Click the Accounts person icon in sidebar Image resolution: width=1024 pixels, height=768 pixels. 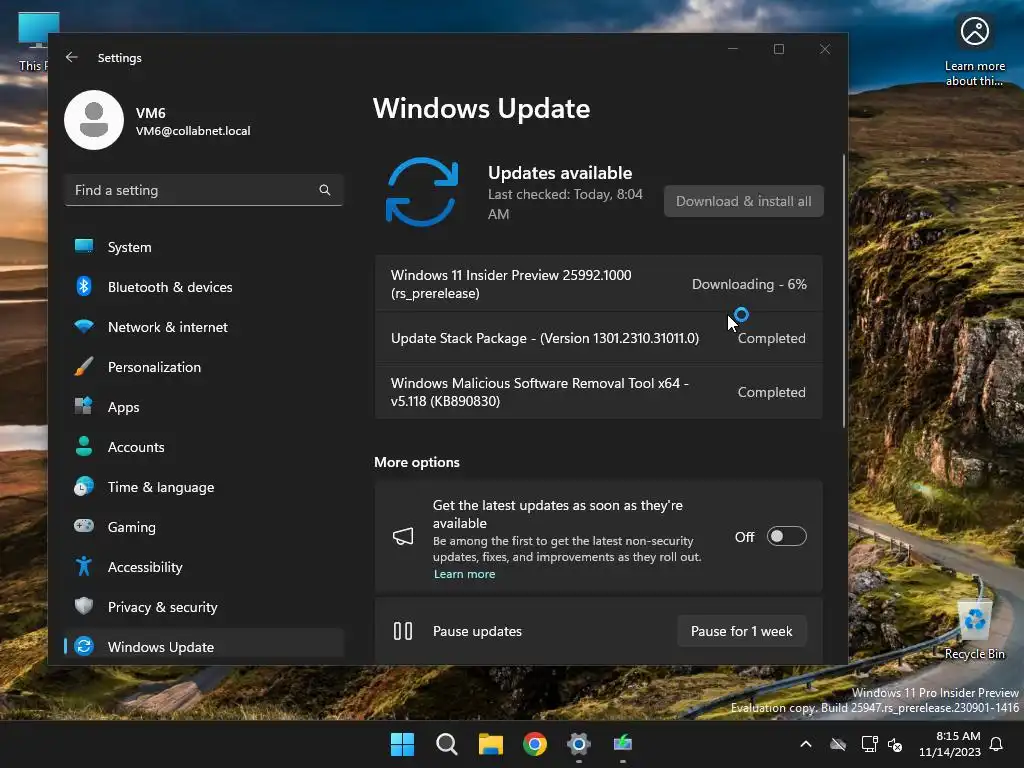click(84, 446)
